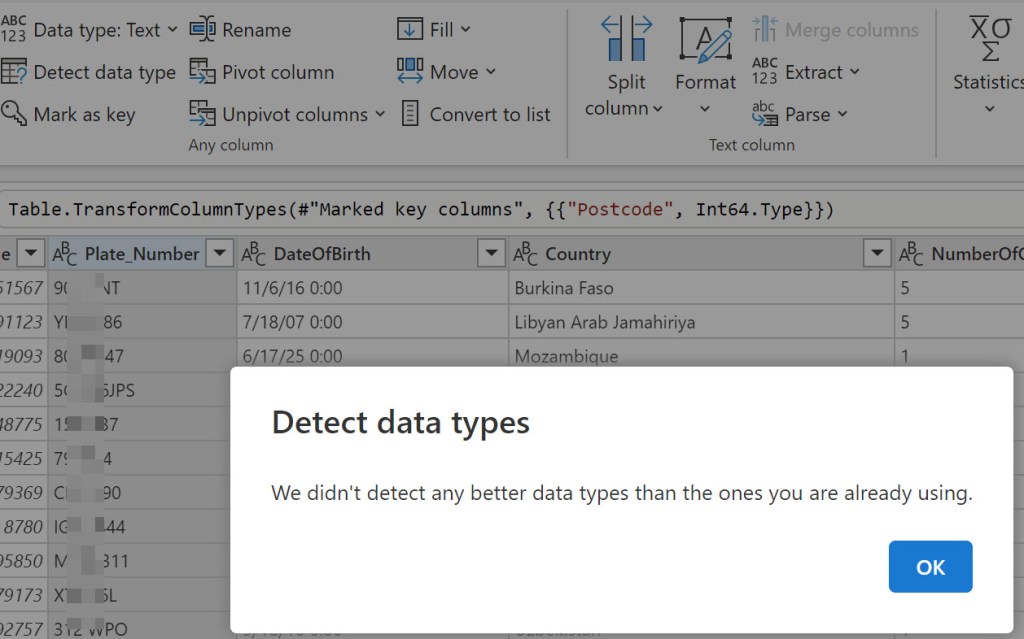Open the Parse dropdown menu
1024x639 pixels.
pos(842,114)
